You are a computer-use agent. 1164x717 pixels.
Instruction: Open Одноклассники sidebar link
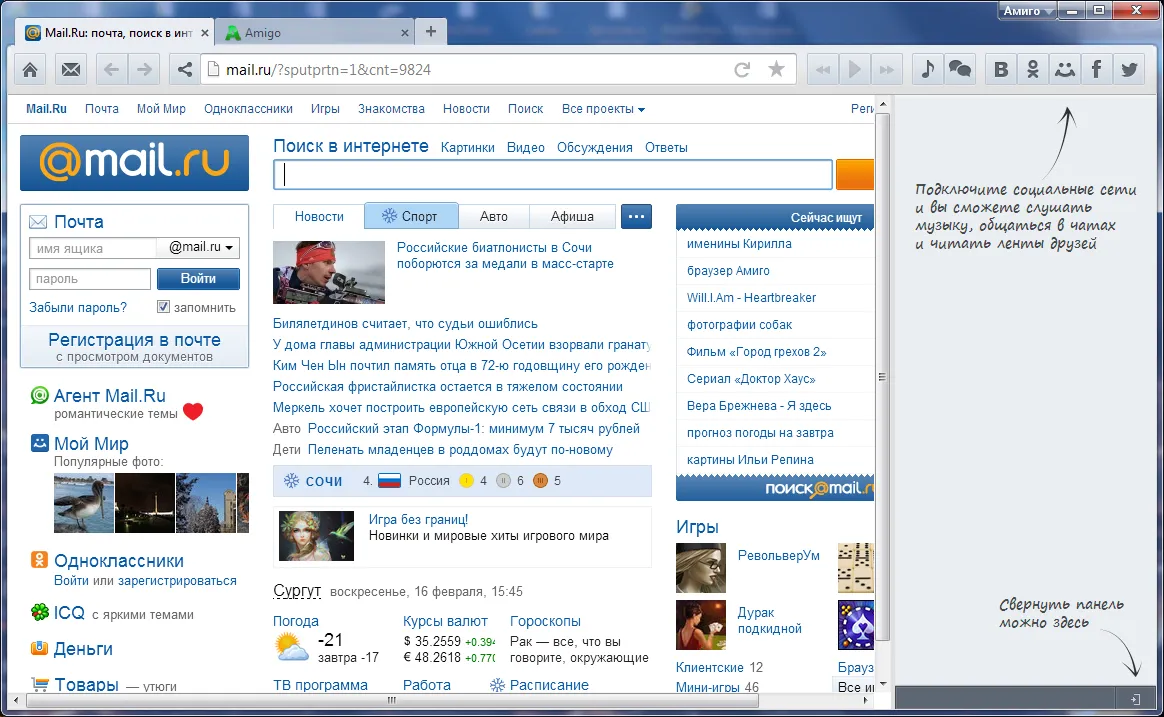click(x=119, y=561)
